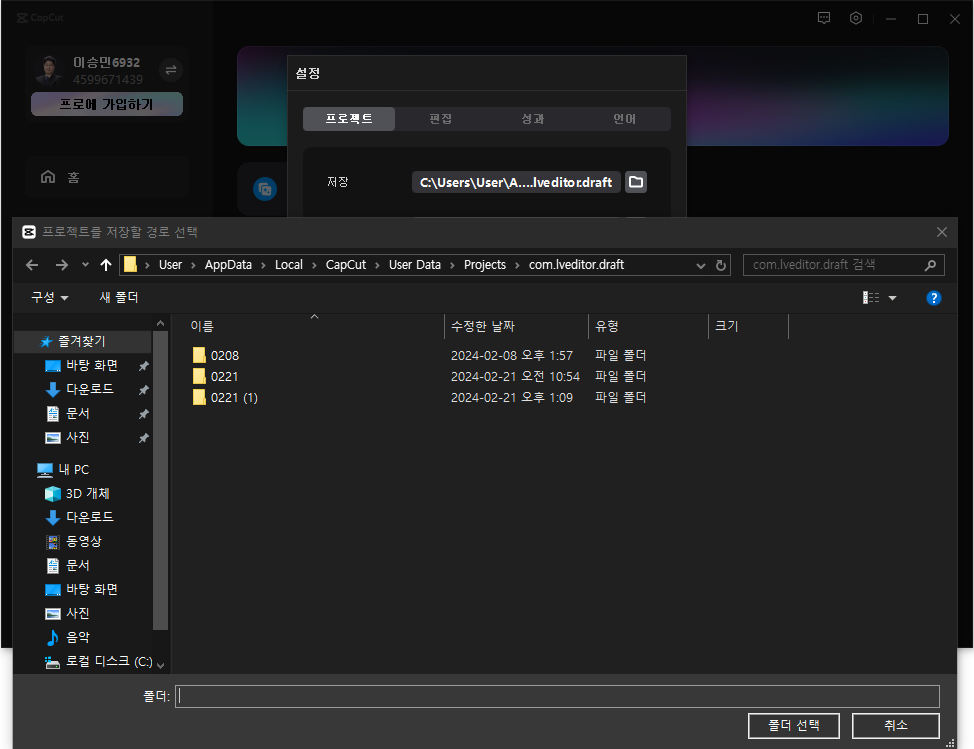Click the user profile avatar
The height and width of the screenshot is (749, 974).
pyautogui.click(x=49, y=70)
